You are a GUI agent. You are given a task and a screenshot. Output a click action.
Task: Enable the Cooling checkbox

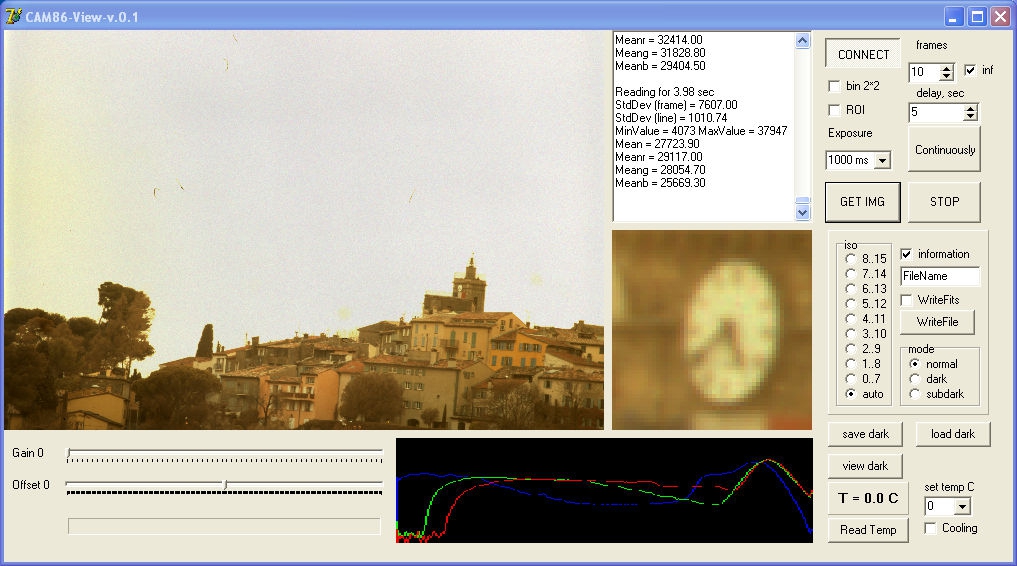click(x=931, y=528)
